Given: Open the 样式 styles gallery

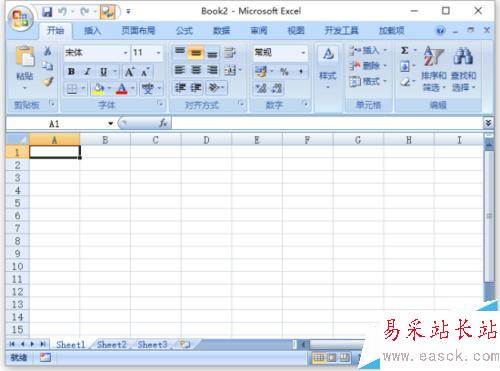Looking at the screenshot, I should [x=328, y=67].
